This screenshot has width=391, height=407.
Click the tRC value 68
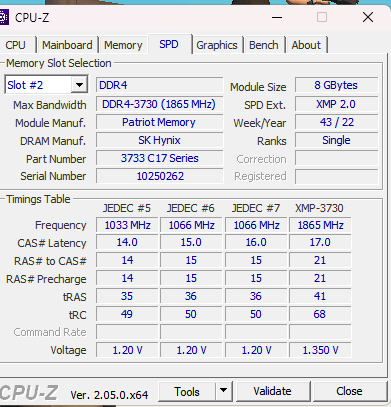[x=320, y=314]
